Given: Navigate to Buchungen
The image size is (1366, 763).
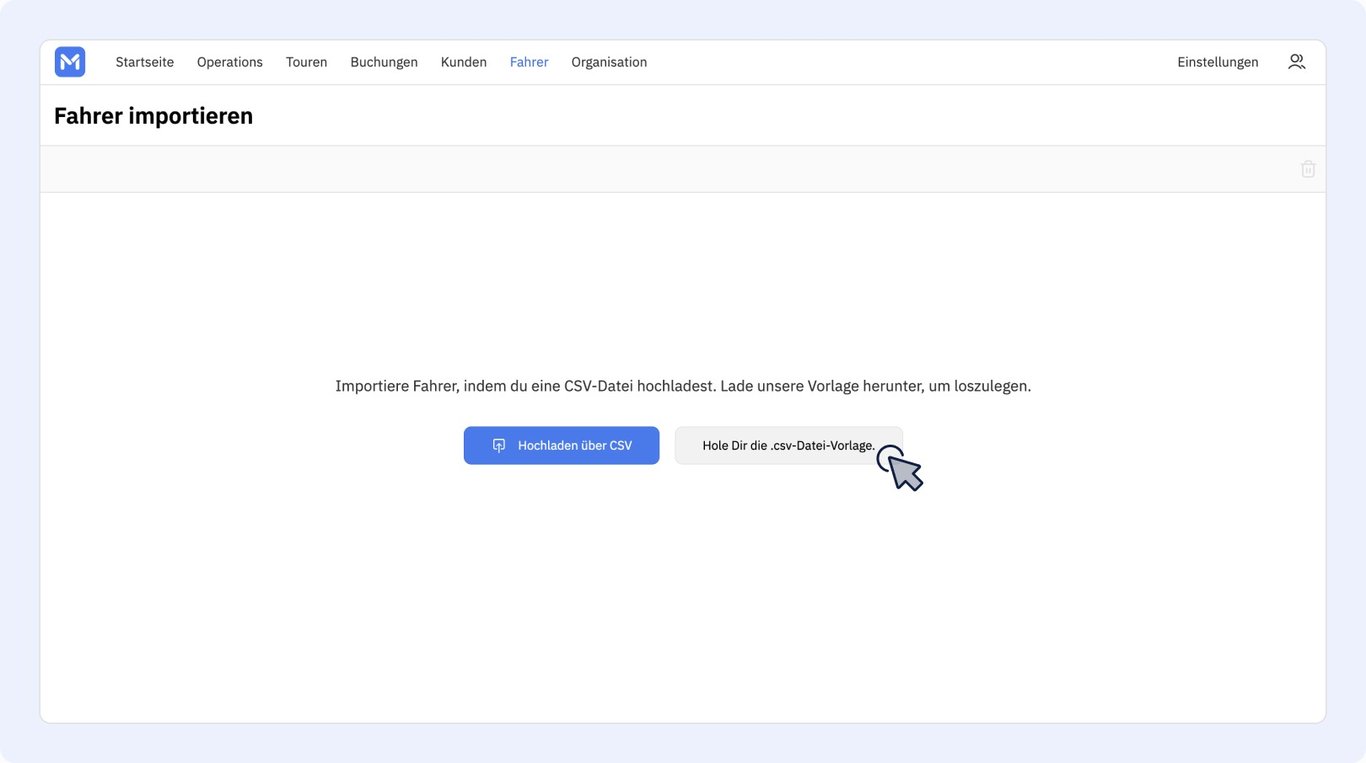Looking at the screenshot, I should pyautogui.click(x=384, y=62).
